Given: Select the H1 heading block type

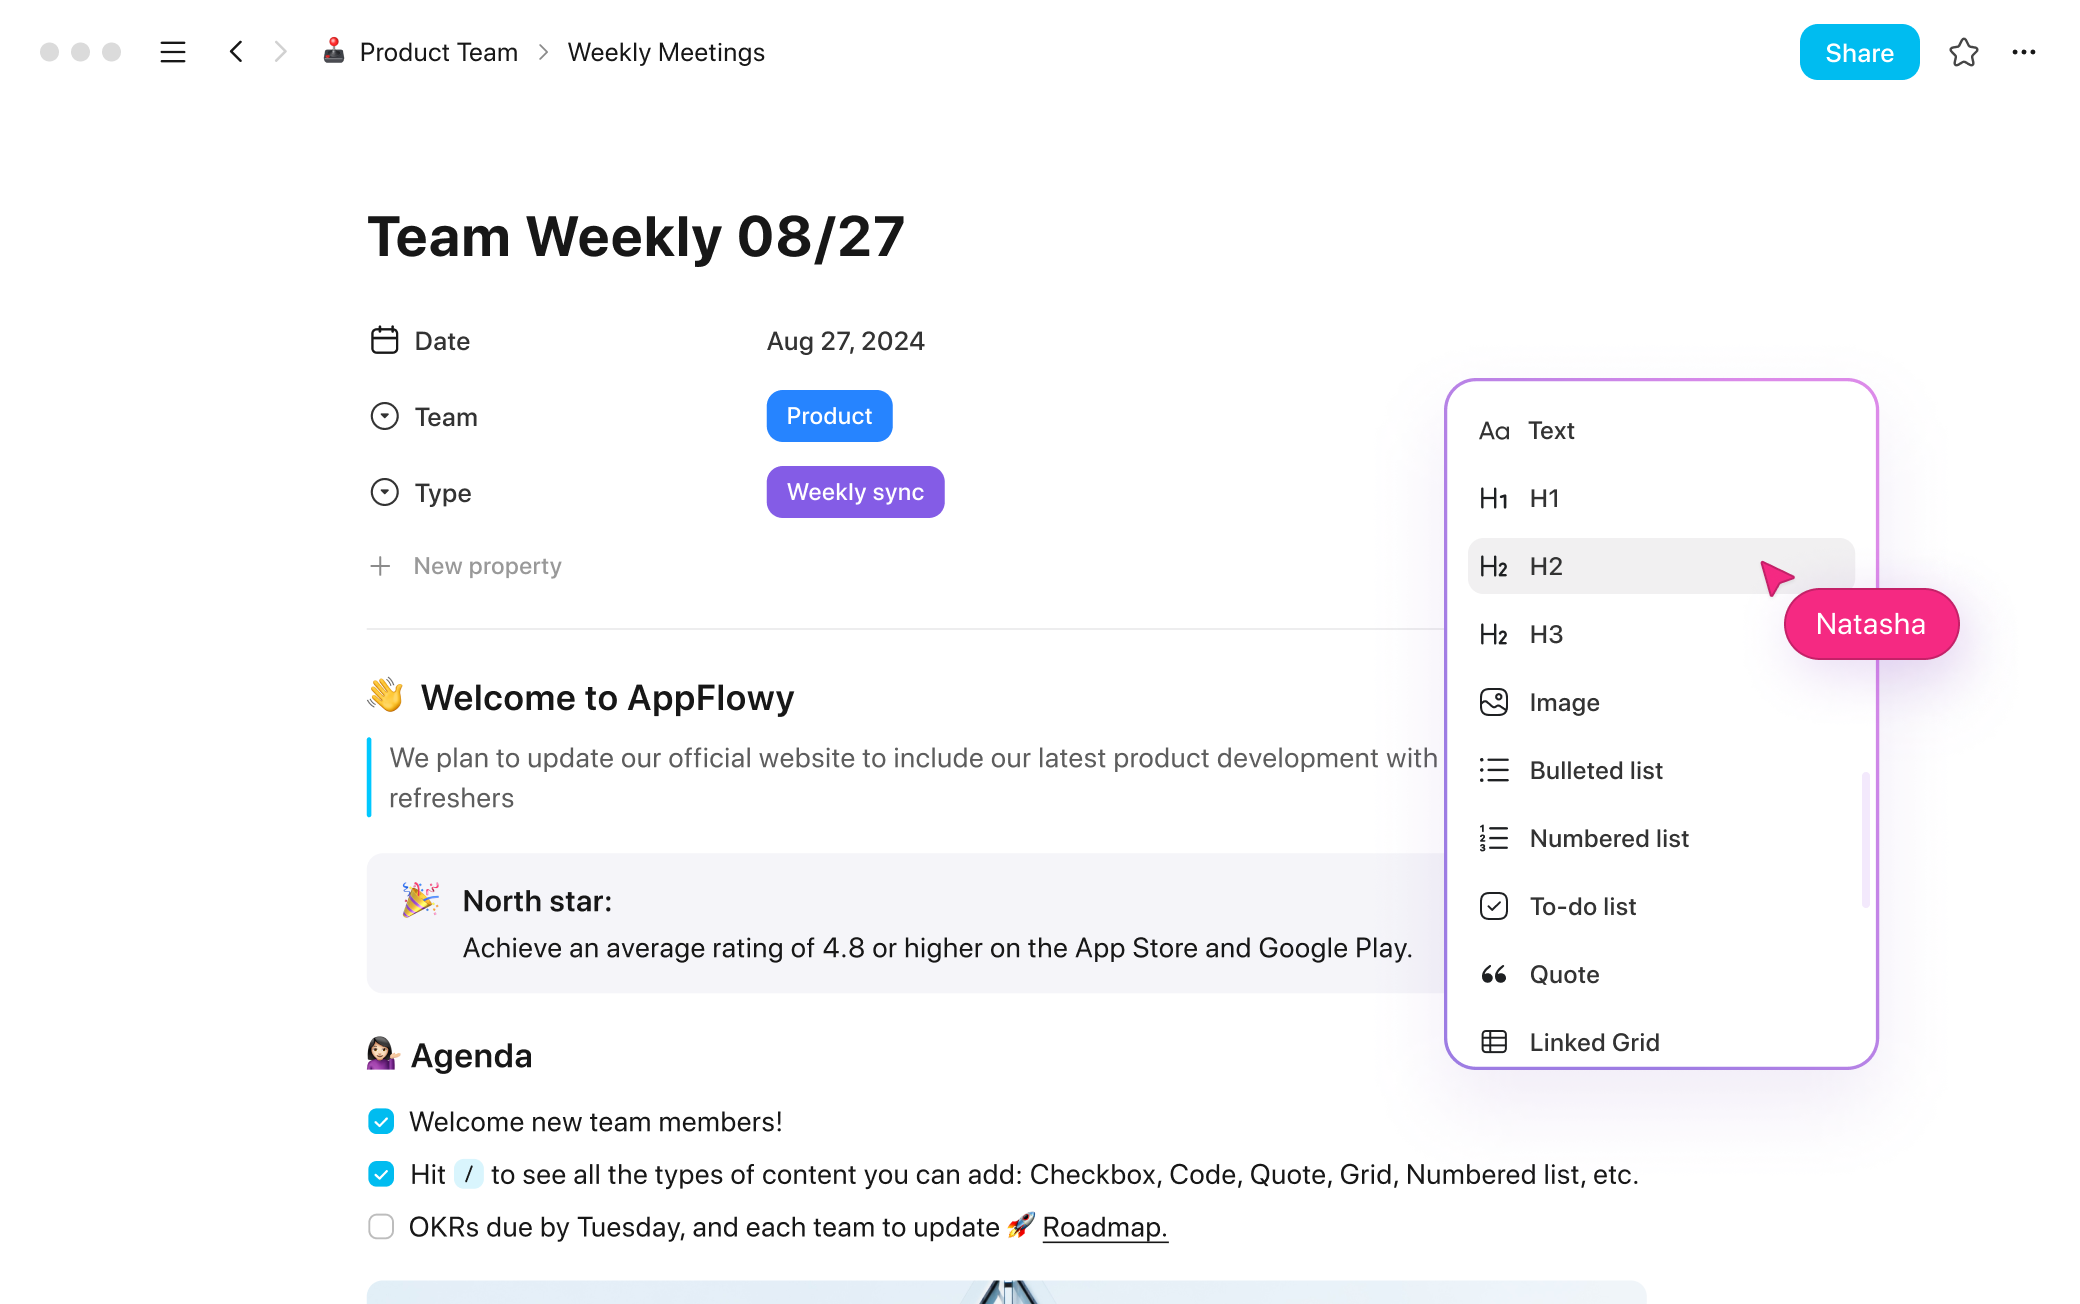Looking at the screenshot, I should click(1545, 499).
